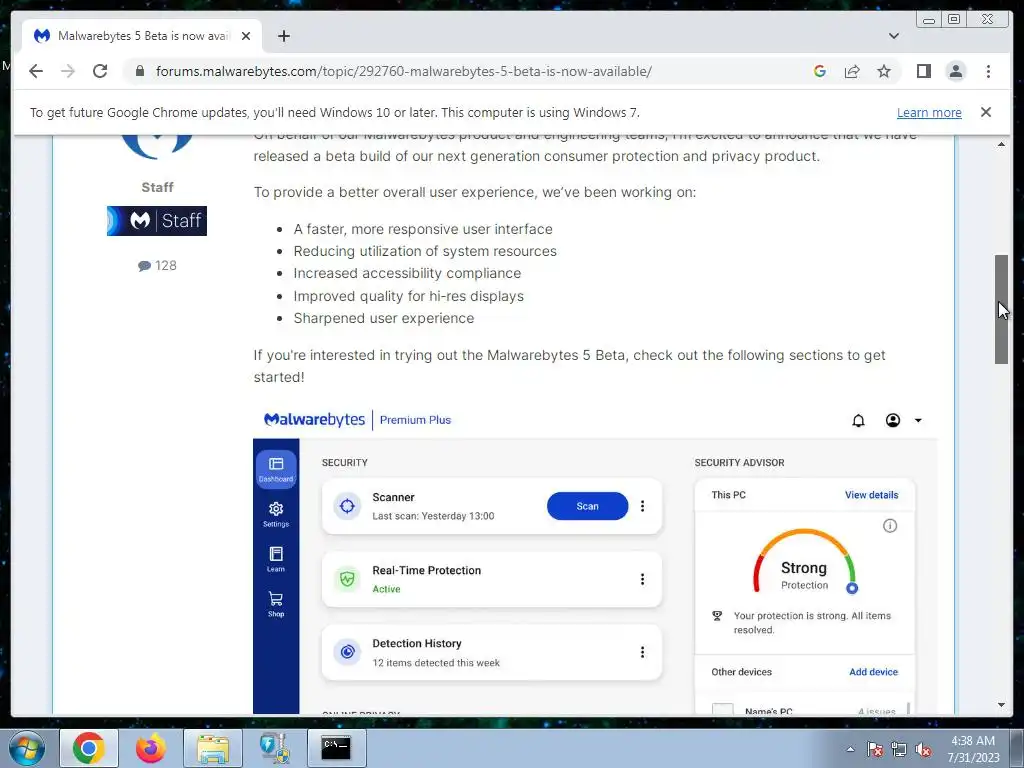Open the tab search dropdown chevron
The height and width of the screenshot is (768, 1024).
894,36
